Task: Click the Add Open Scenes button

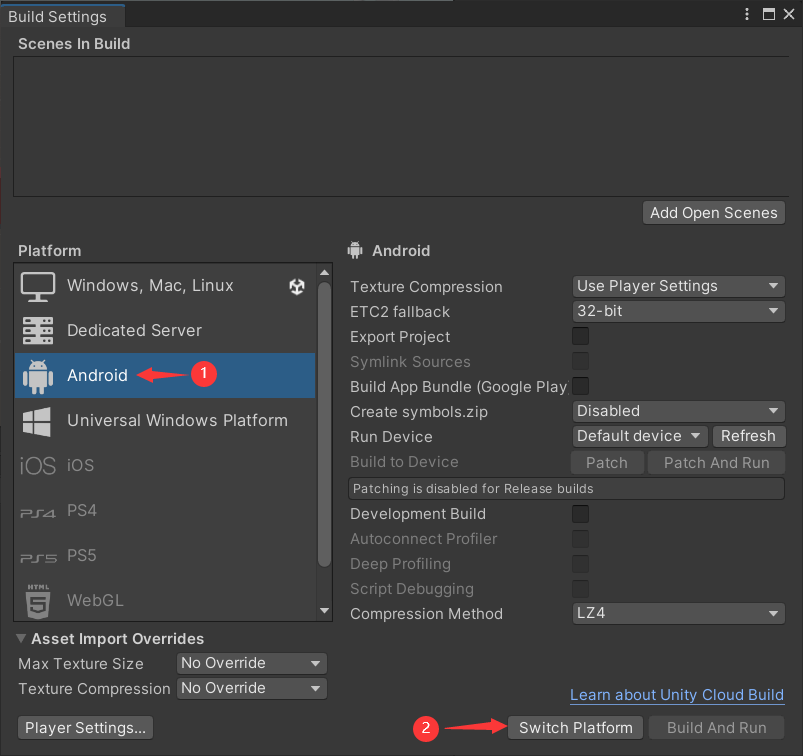Action: tap(713, 212)
